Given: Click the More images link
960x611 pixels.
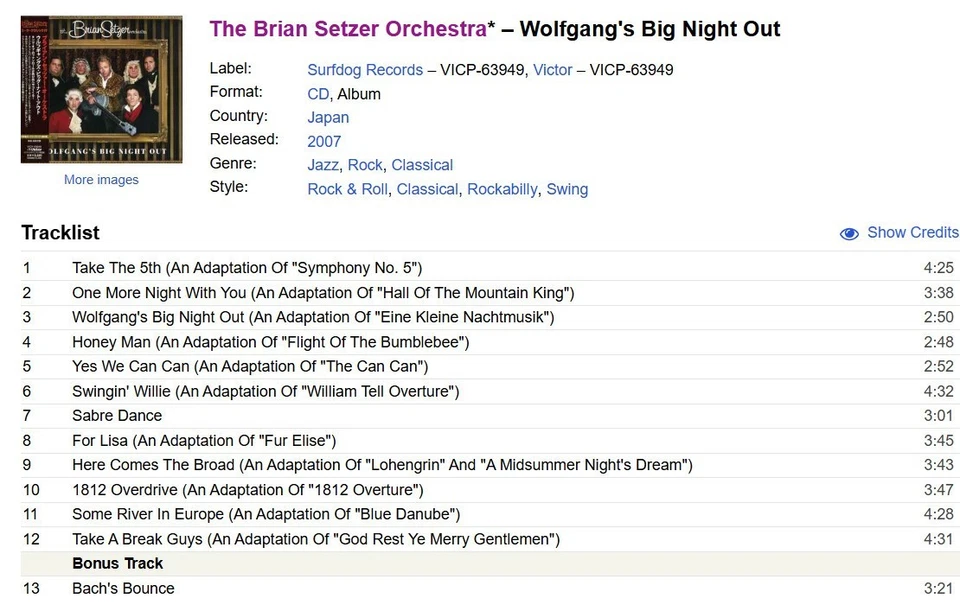Looking at the screenshot, I should 100,179.
